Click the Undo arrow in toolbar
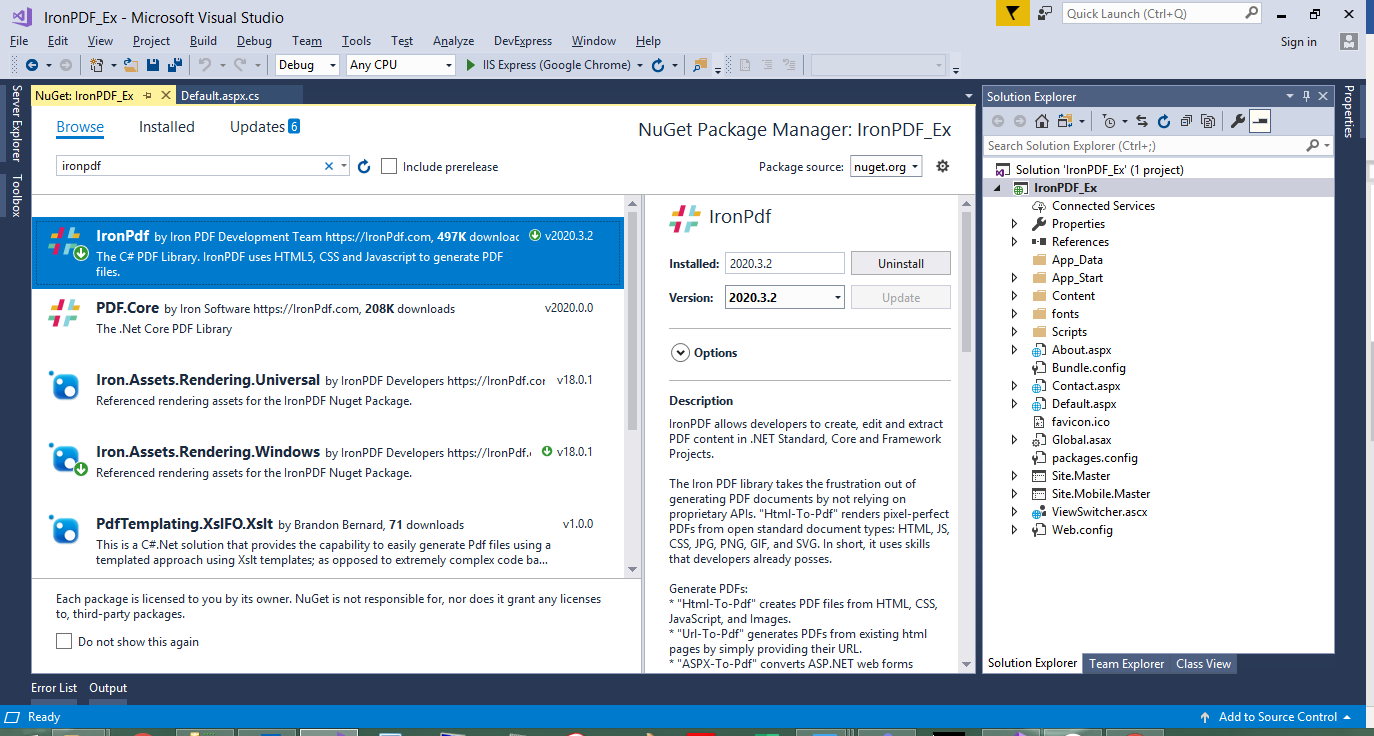The width and height of the screenshot is (1374, 736). (204, 65)
